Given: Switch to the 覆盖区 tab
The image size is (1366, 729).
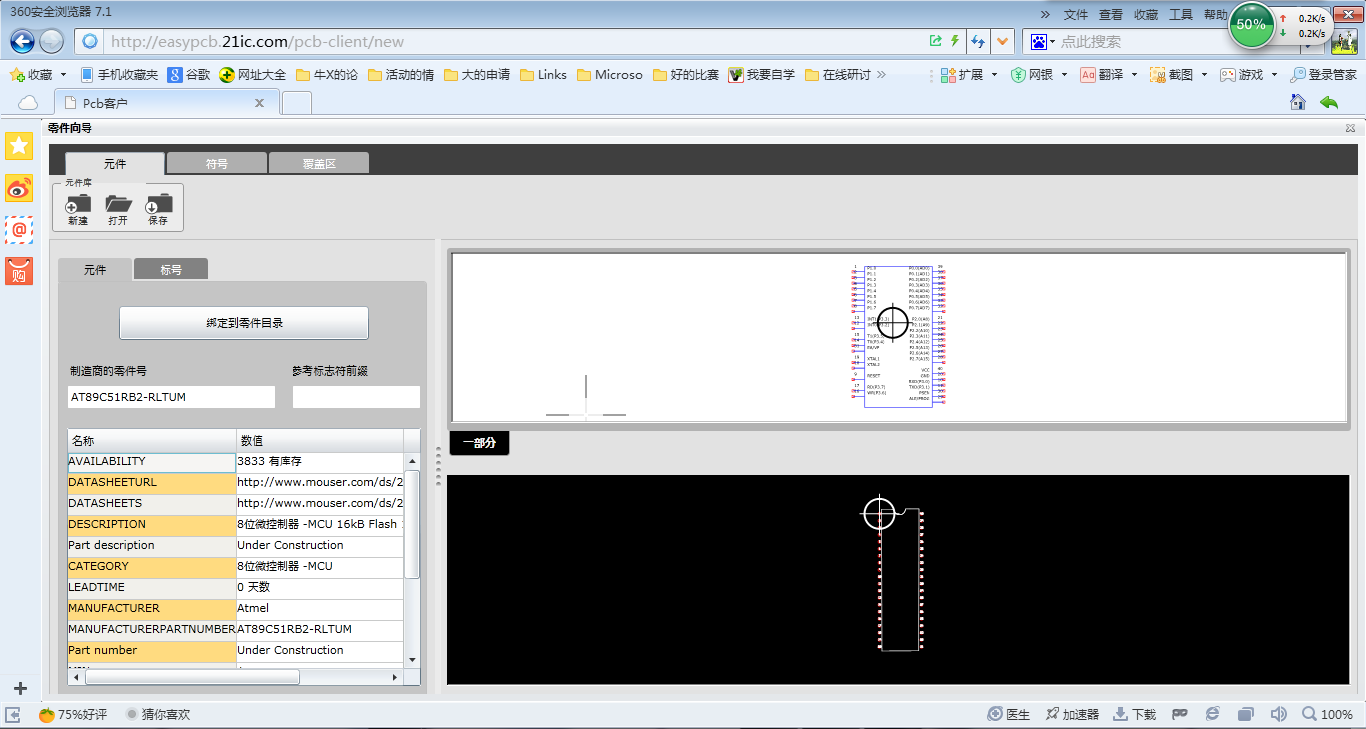Looking at the screenshot, I should pos(319,163).
